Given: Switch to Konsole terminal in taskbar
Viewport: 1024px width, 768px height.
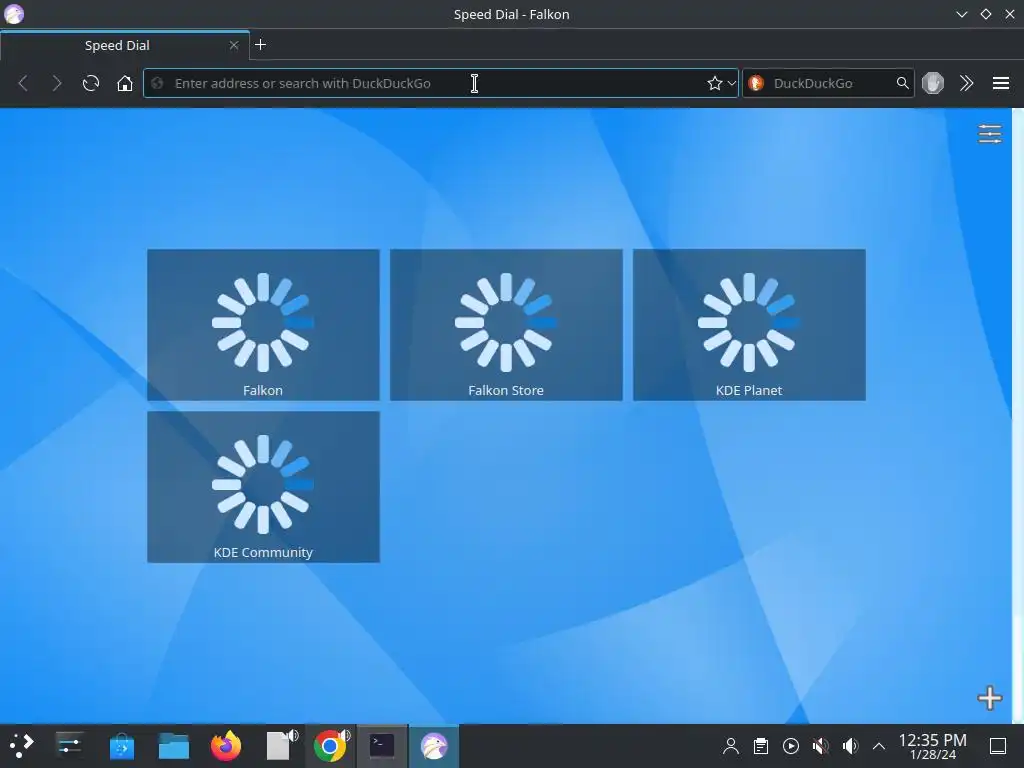Looking at the screenshot, I should (382, 746).
